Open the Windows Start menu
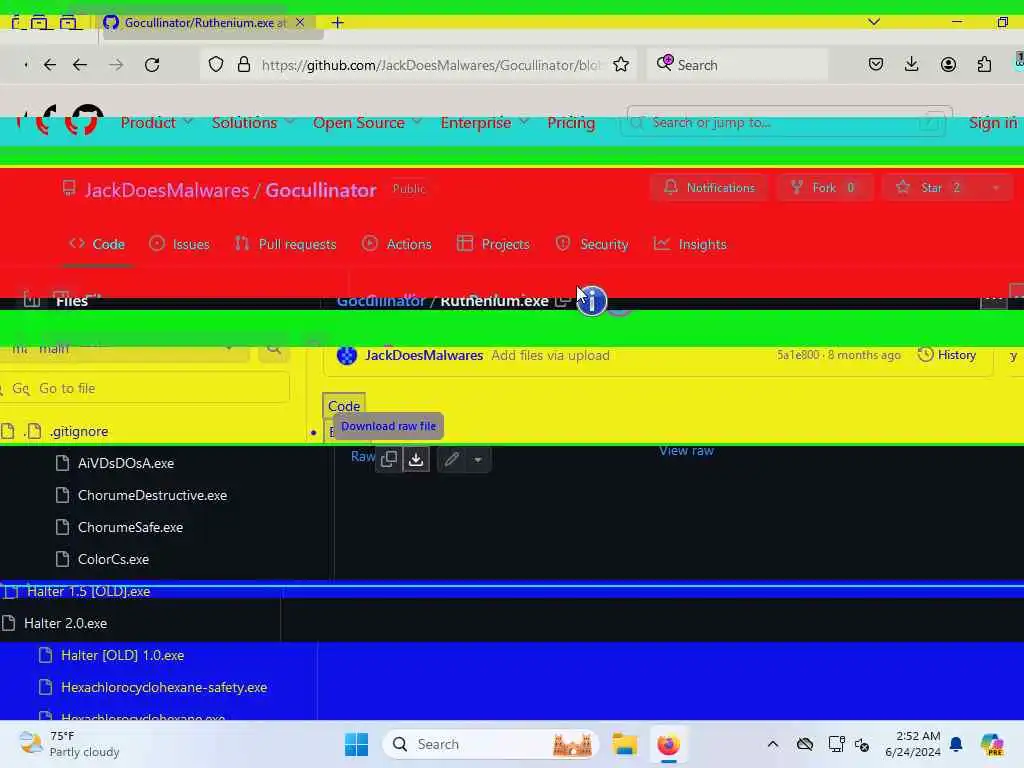 (357, 744)
